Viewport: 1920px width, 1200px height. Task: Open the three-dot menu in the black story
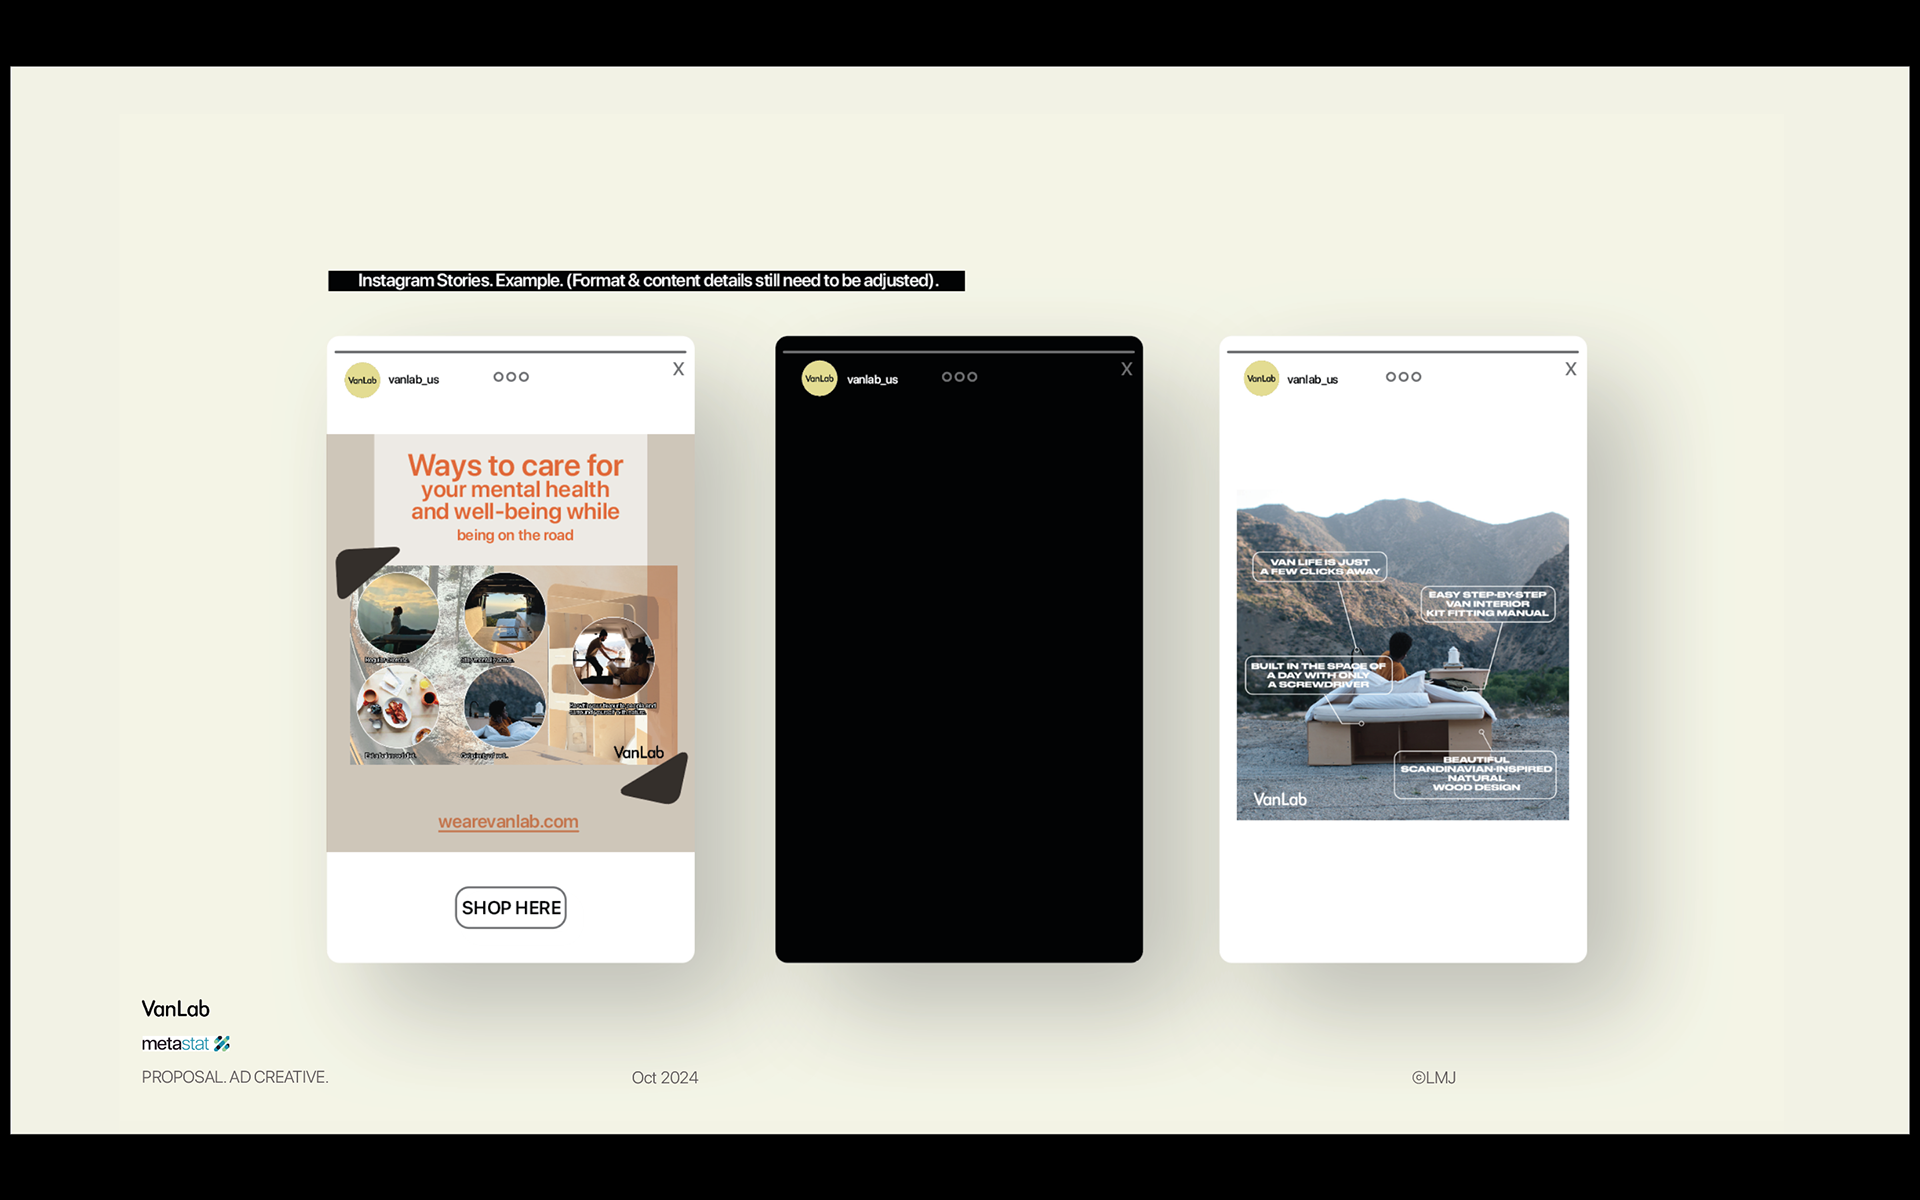pyautogui.click(x=959, y=377)
